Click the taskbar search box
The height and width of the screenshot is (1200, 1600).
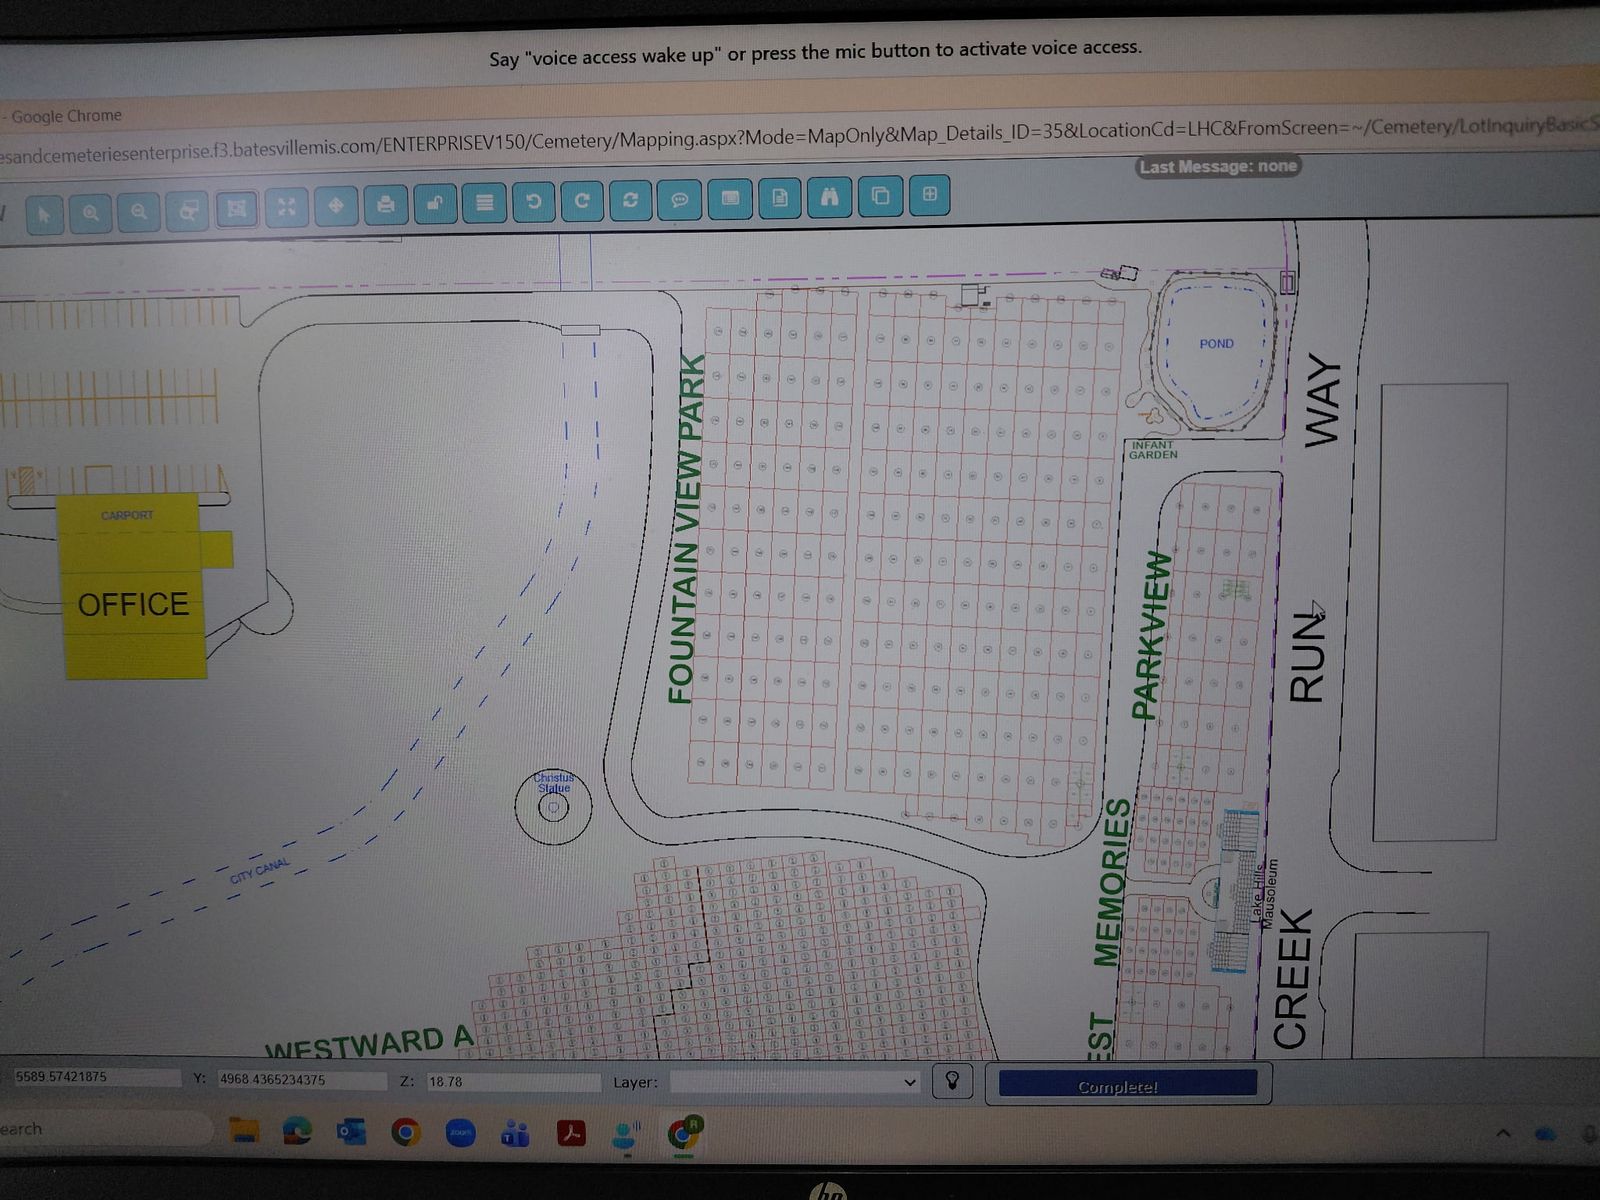(105, 1129)
